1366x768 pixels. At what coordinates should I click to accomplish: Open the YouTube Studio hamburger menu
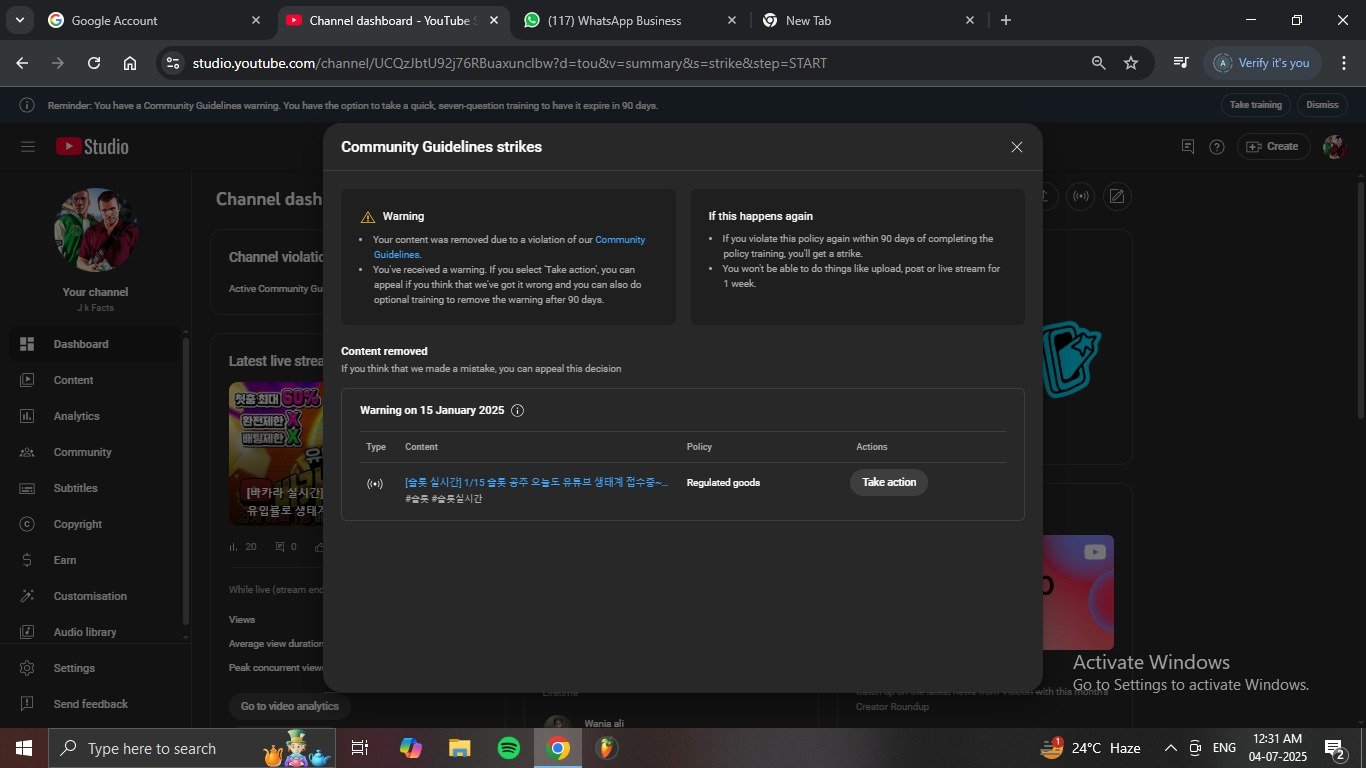pos(28,147)
